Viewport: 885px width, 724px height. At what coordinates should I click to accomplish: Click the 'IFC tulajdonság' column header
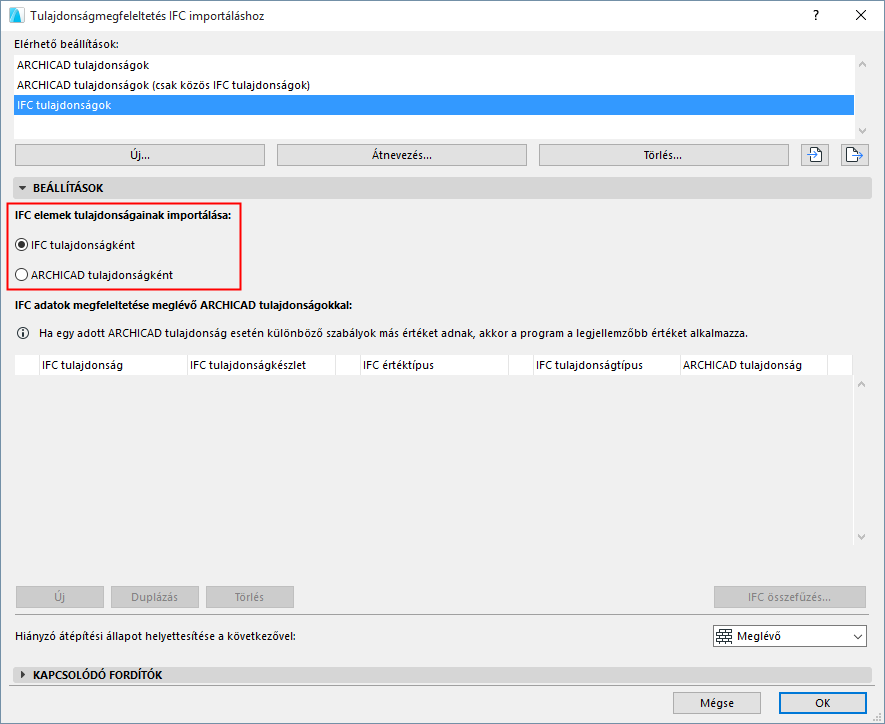(113, 365)
